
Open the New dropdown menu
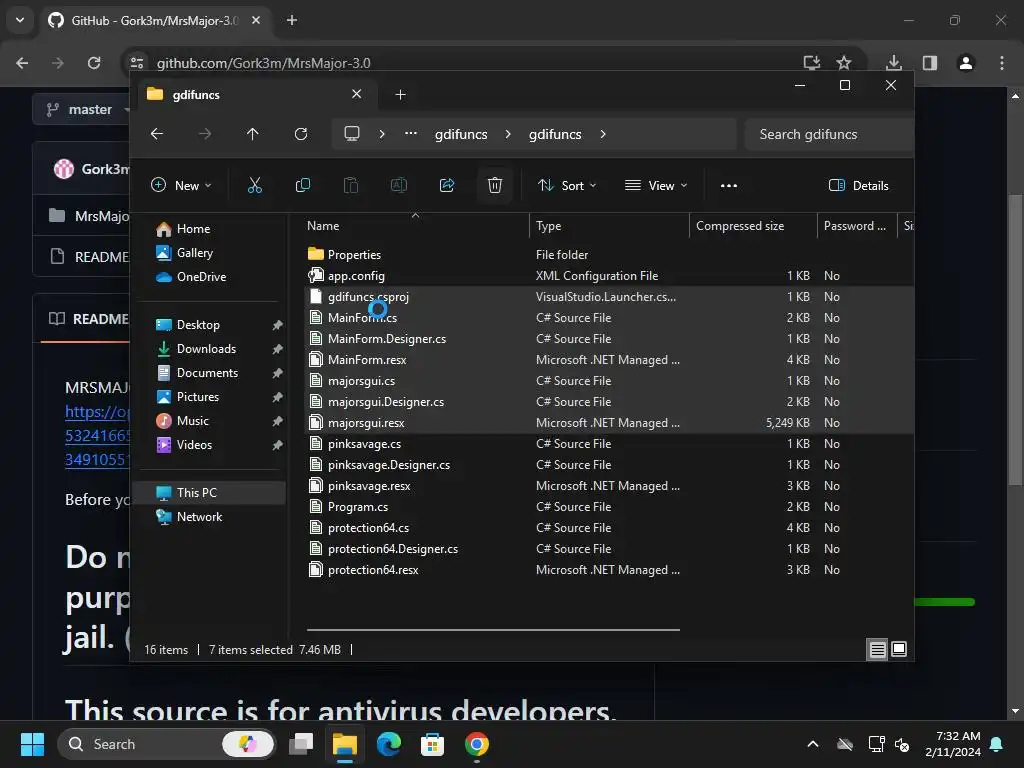tap(181, 185)
